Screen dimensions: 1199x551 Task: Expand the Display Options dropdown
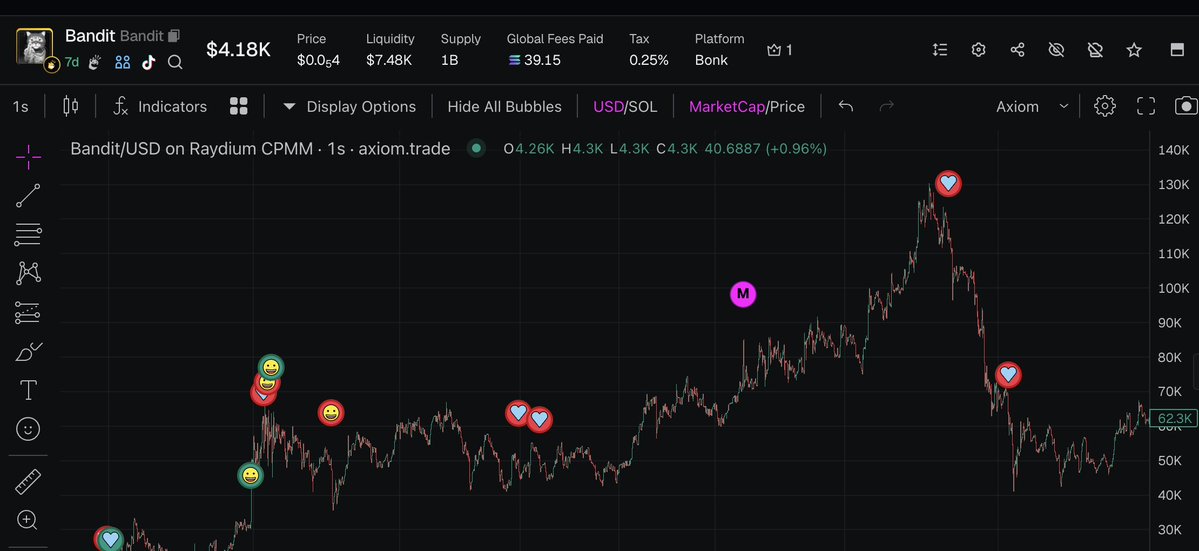pyautogui.click(x=349, y=106)
